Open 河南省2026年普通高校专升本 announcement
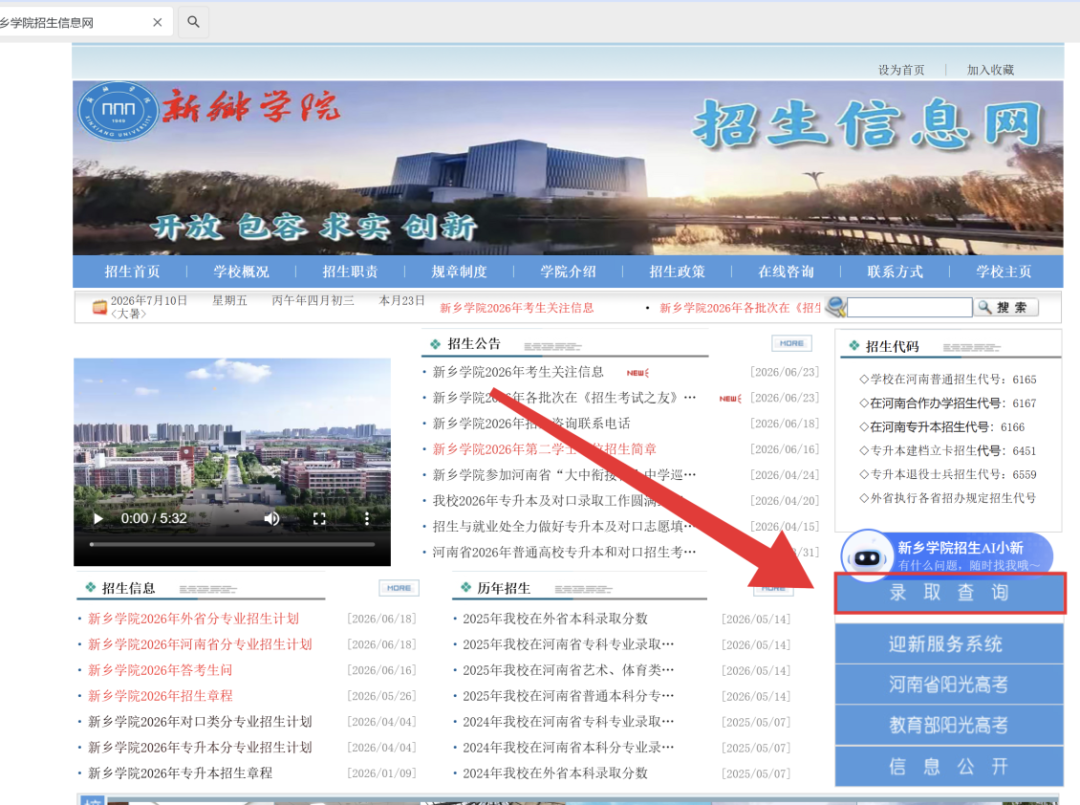This screenshot has height=805, width=1080. tap(564, 552)
